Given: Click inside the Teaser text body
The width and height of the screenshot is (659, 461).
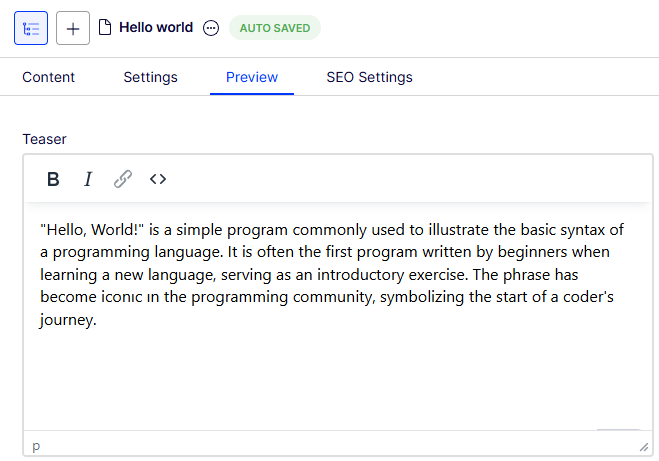Looking at the screenshot, I should pyautogui.click(x=338, y=316).
